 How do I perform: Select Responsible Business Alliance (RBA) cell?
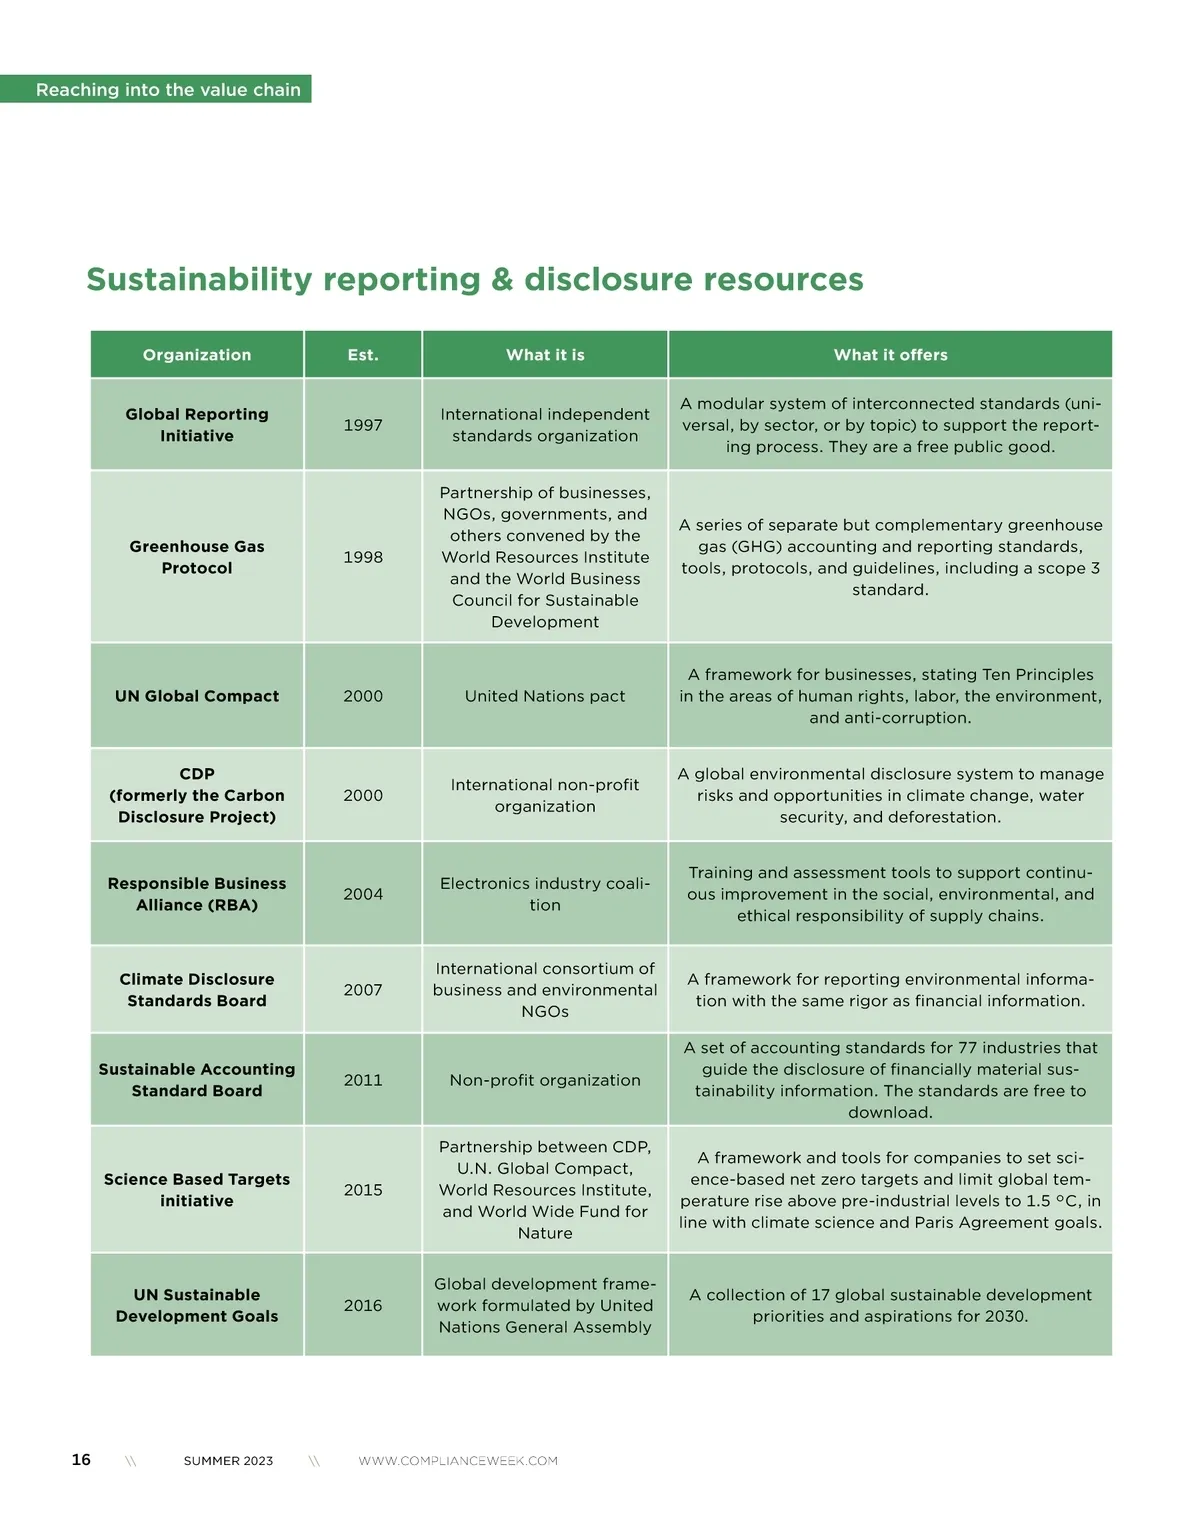(197, 894)
